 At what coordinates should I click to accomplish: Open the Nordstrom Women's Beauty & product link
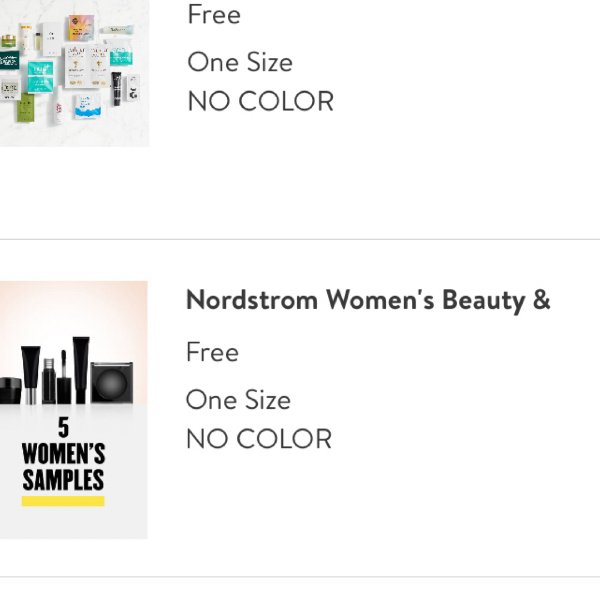pos(368,300)
